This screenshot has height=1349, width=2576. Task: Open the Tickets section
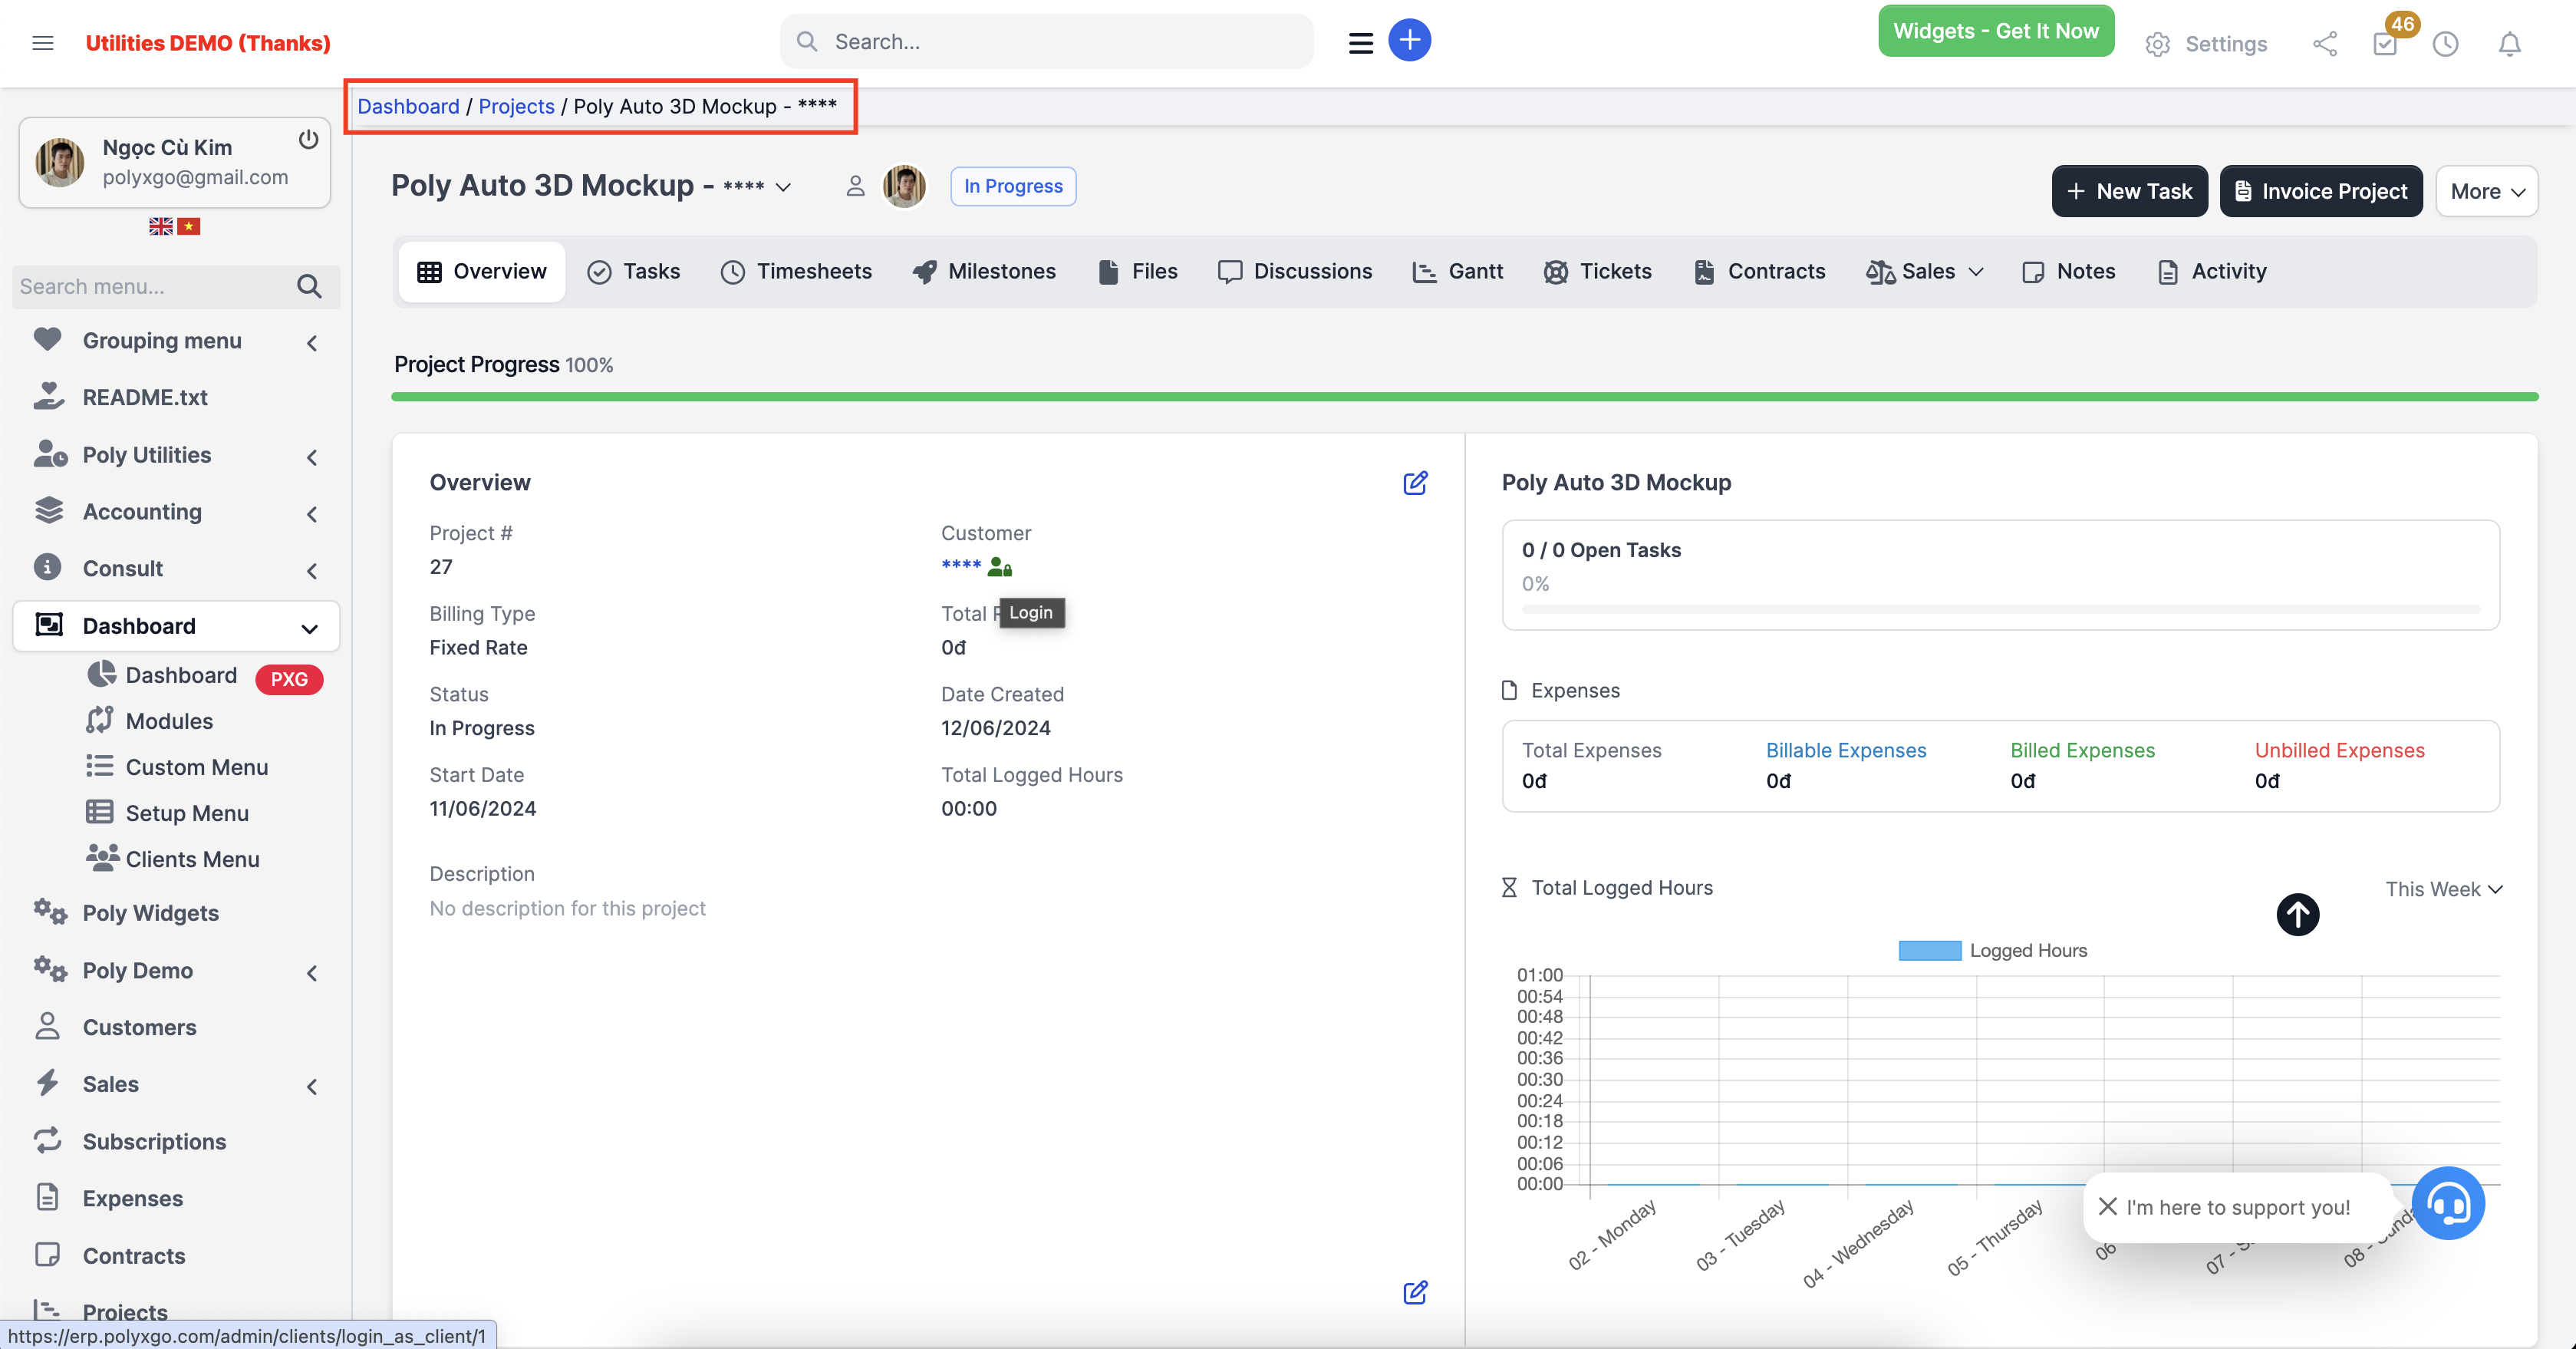pyautogui.click(x=1597, y=271)
